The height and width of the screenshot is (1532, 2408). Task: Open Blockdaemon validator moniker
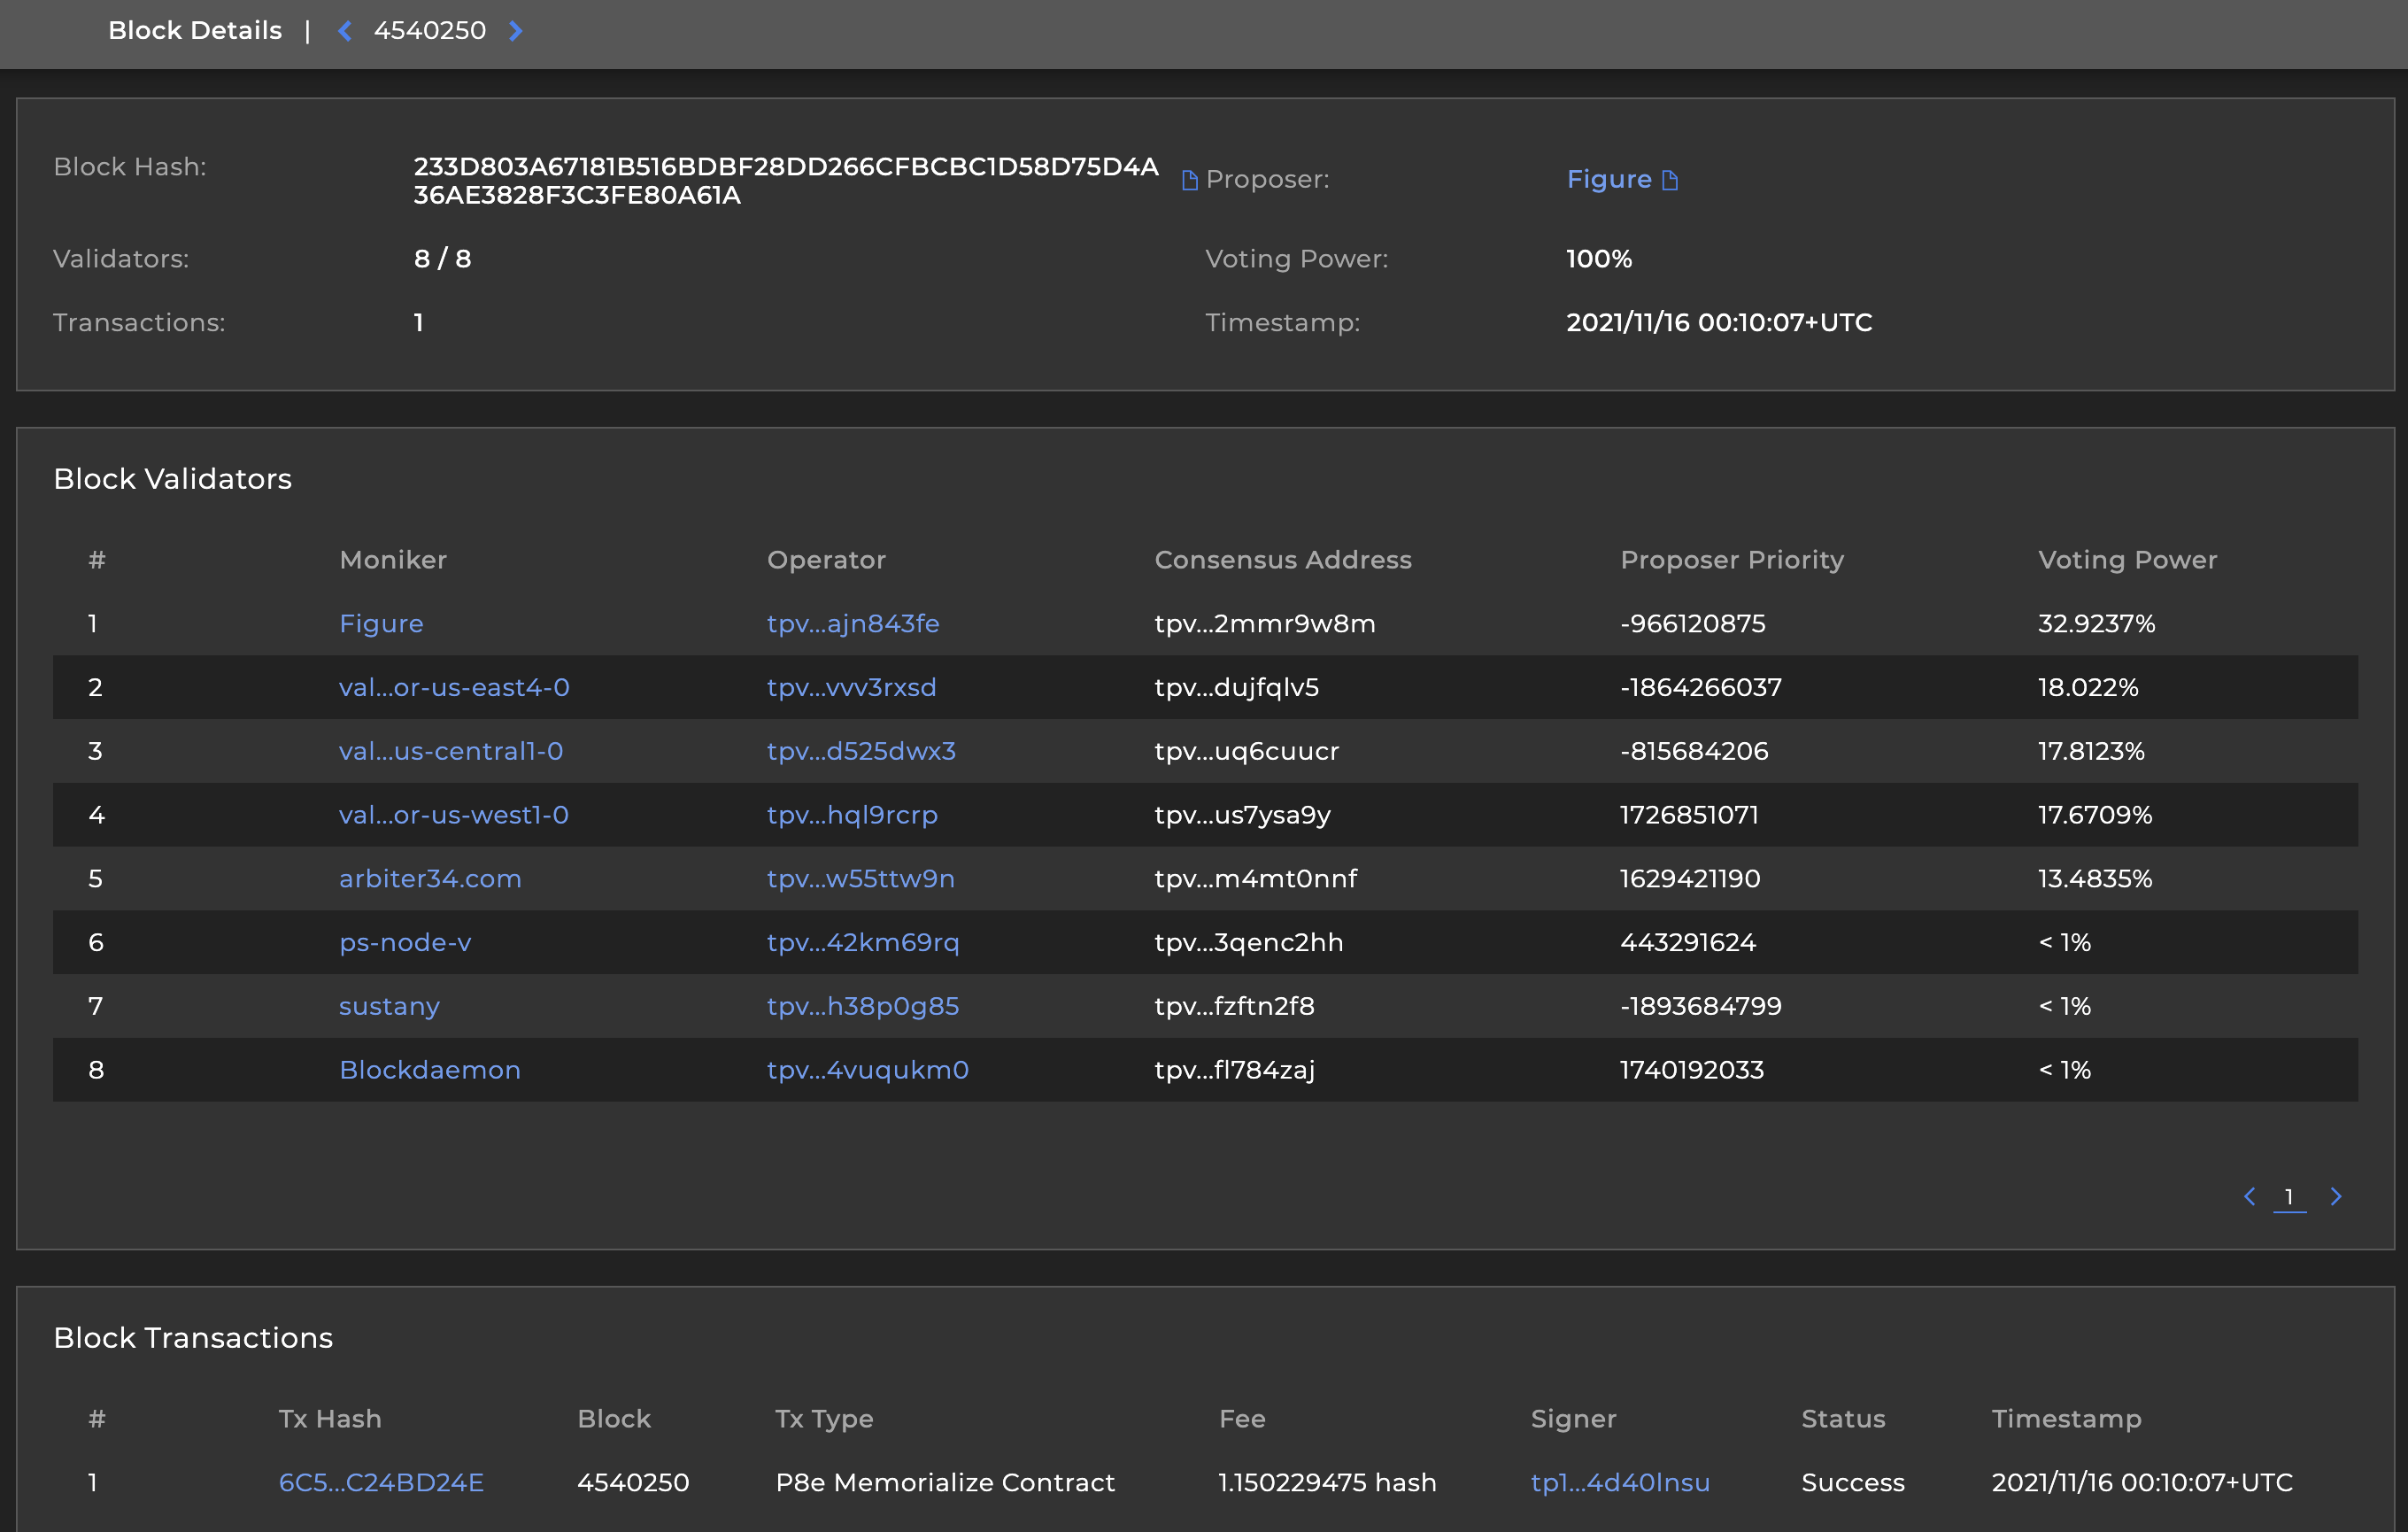[x=430, y=1070]
